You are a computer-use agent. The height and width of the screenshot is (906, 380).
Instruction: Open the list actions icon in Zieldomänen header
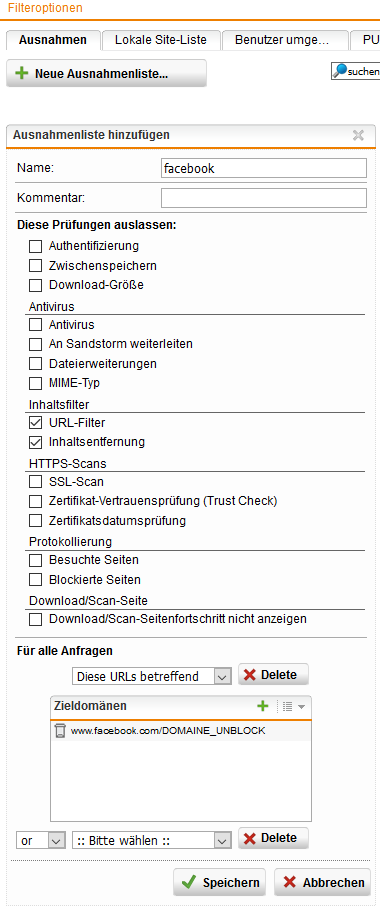tap(293, 706)
